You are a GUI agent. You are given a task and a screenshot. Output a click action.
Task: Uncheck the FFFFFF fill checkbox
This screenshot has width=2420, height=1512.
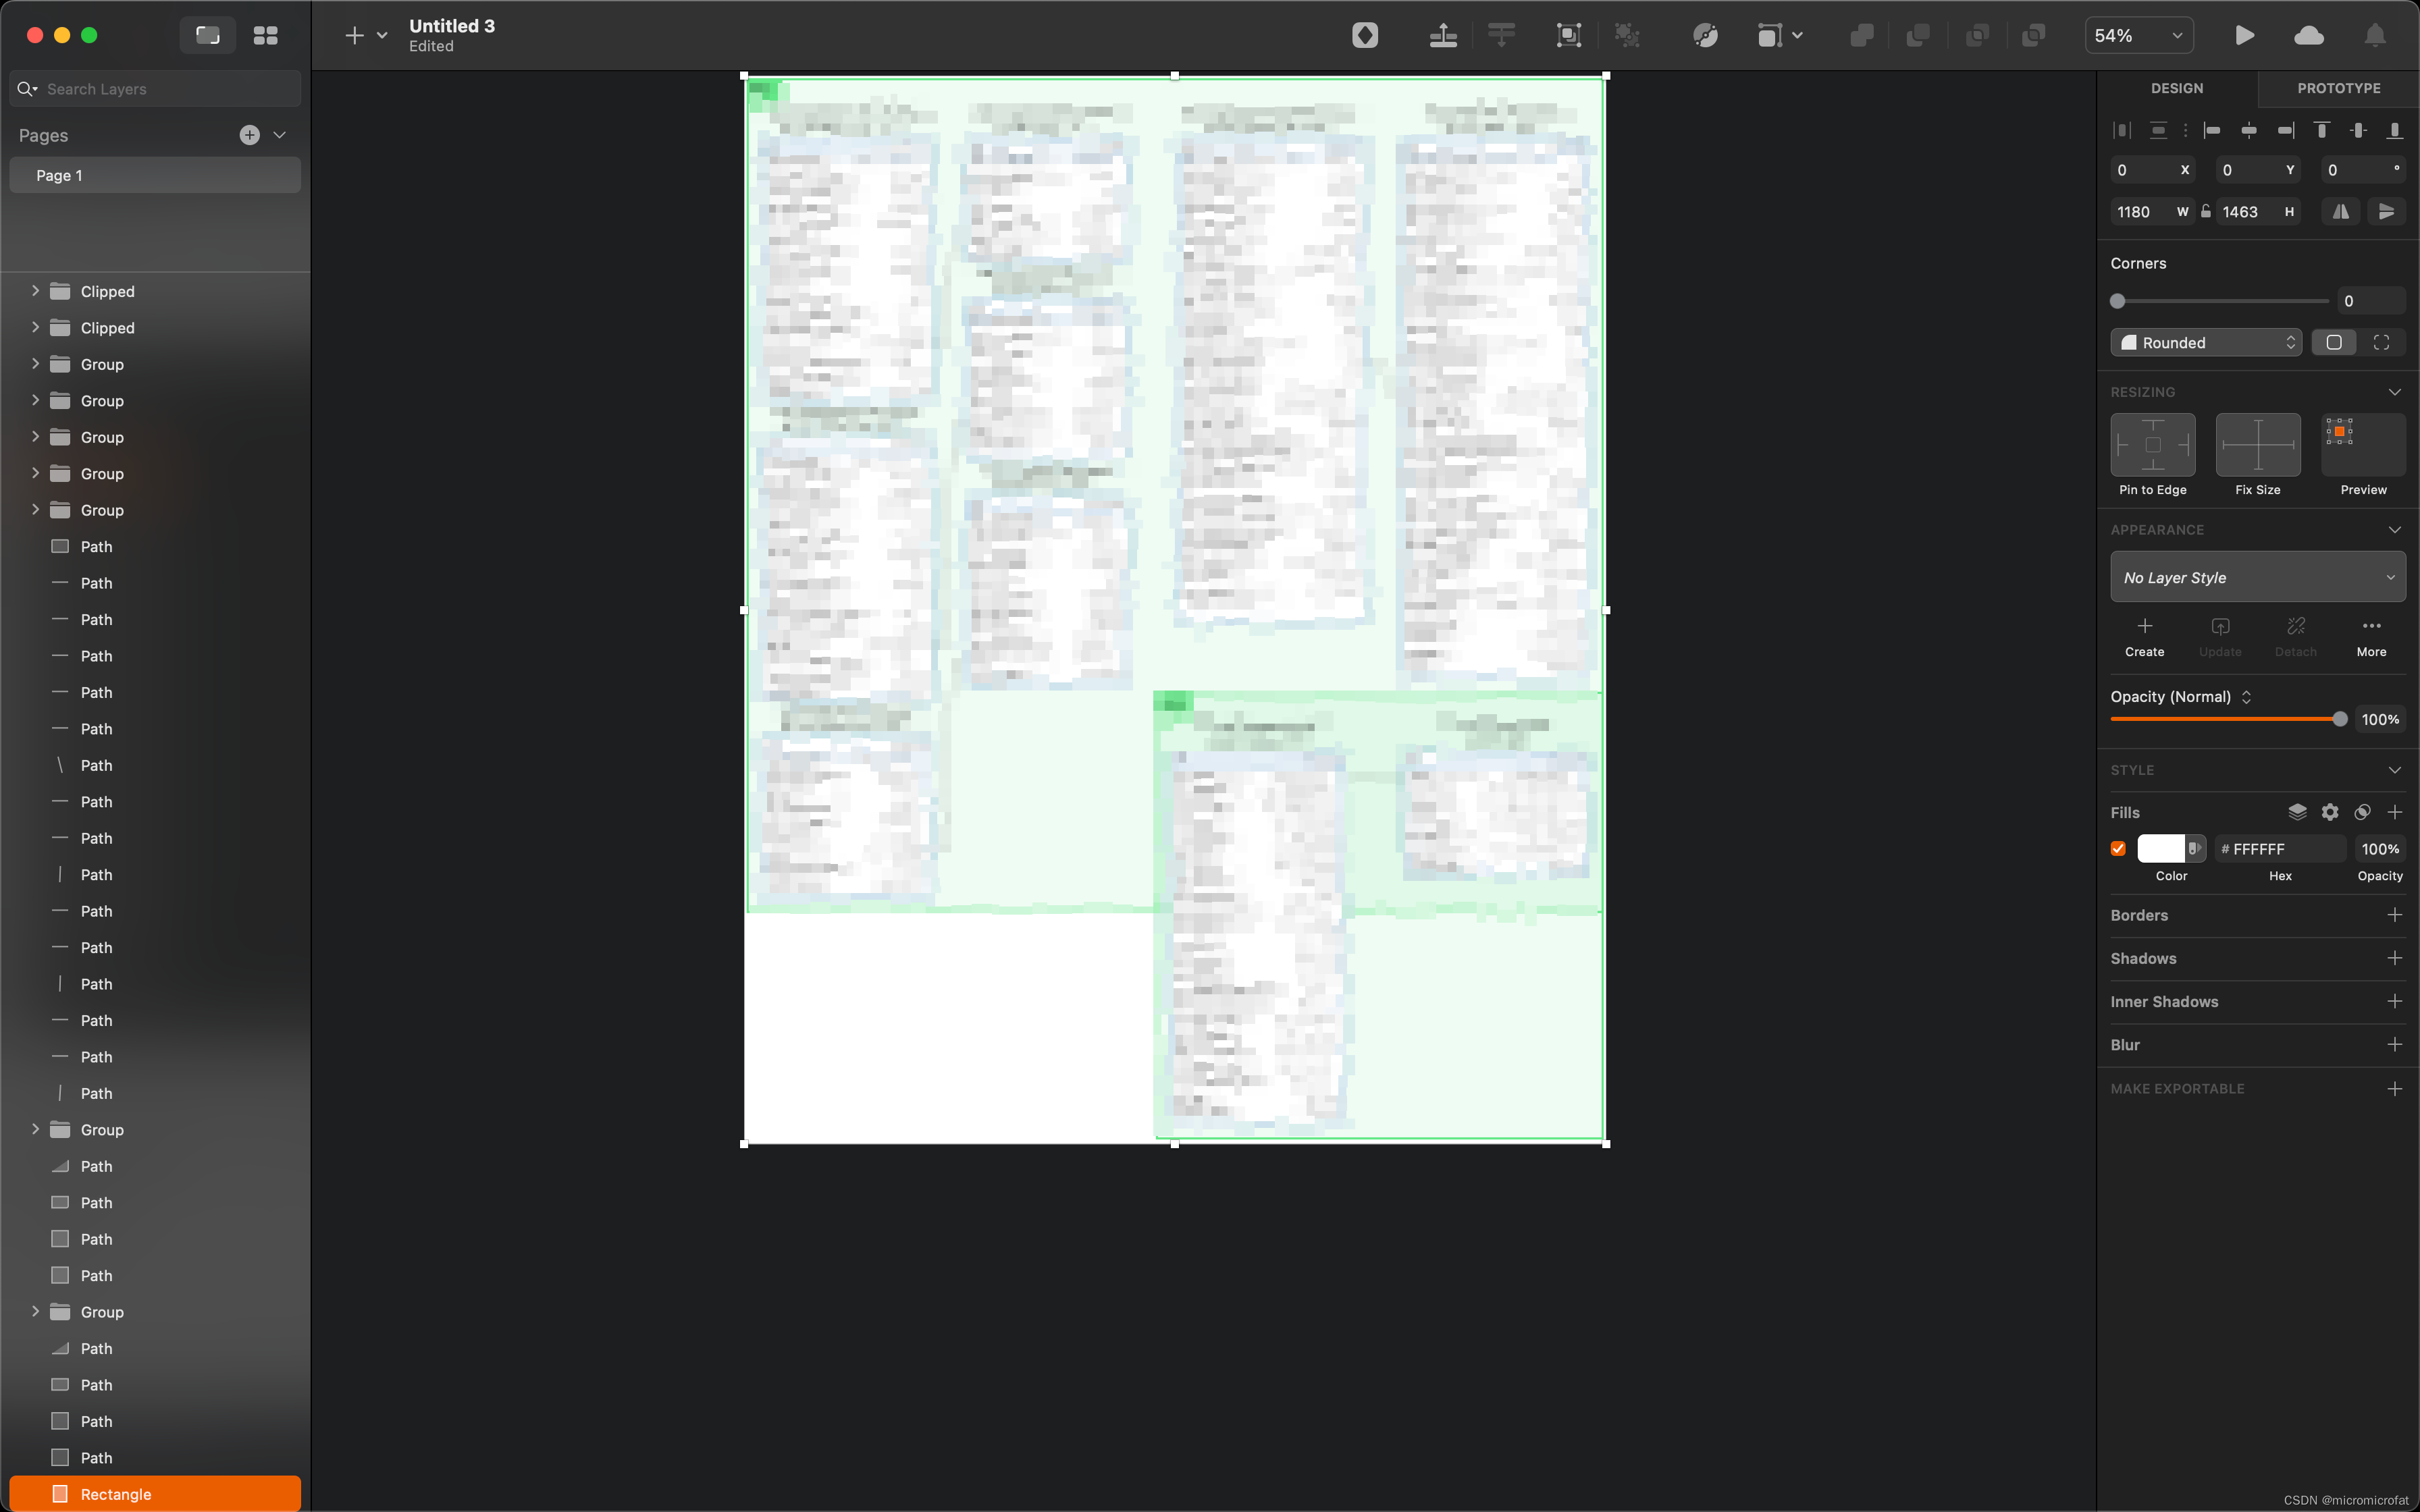(x=2118, y=848)
